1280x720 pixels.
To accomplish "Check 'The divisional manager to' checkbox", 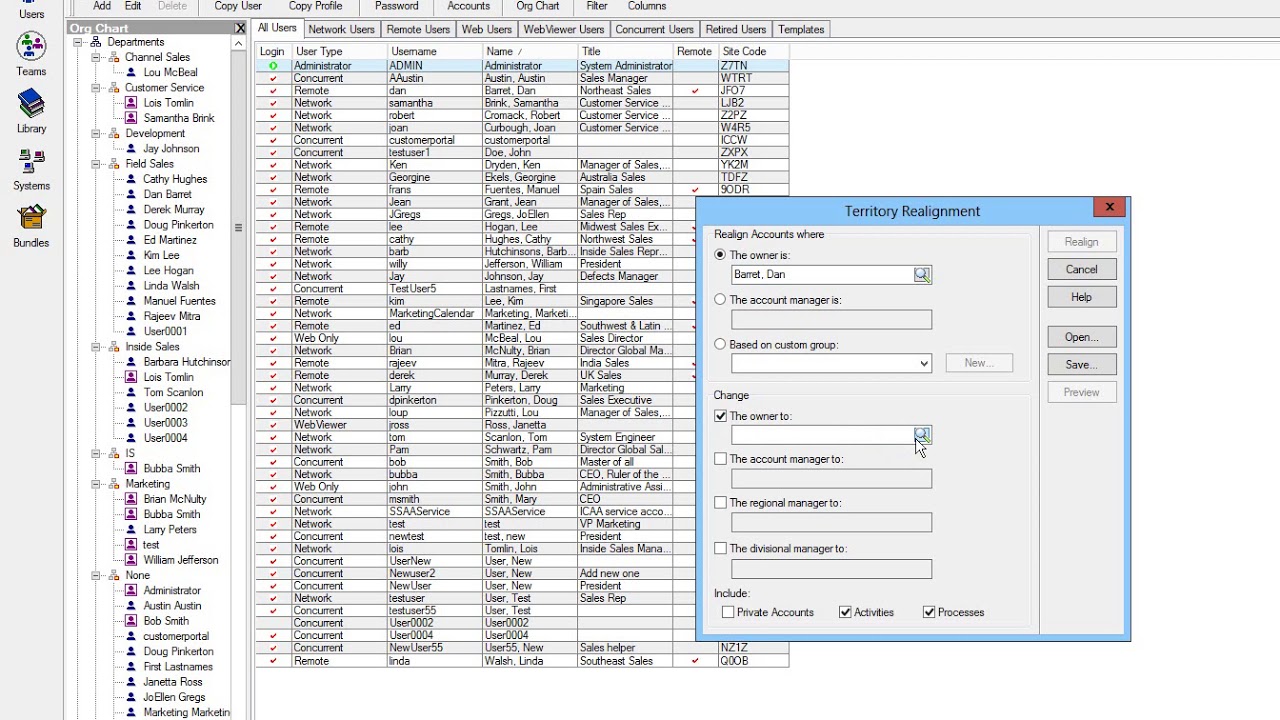I will pos(721,548).
